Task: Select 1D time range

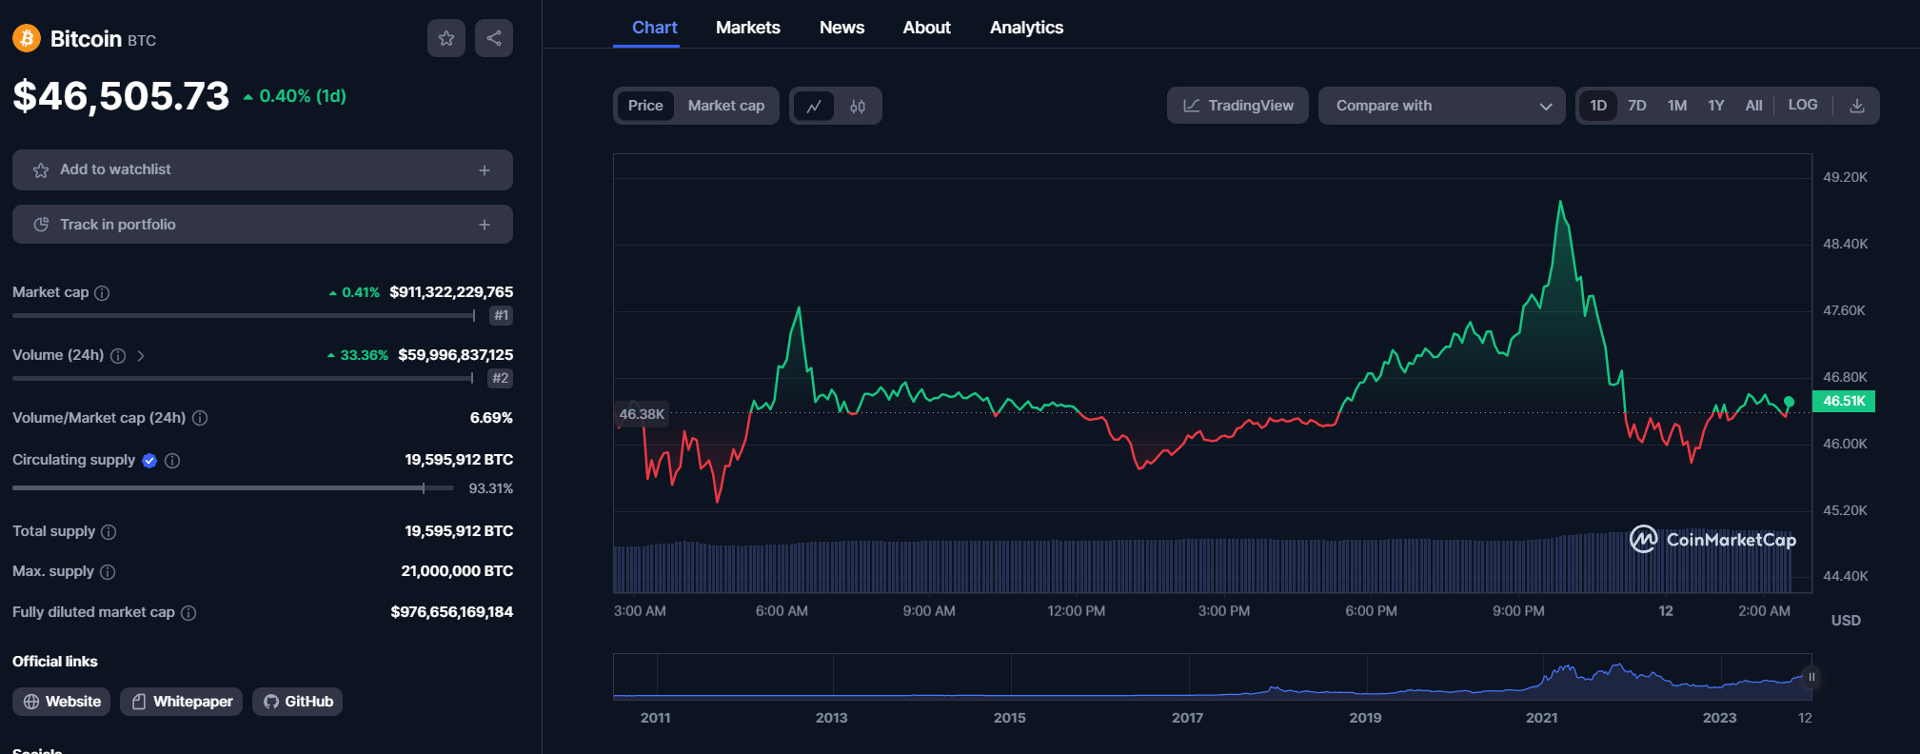Action: (x=1598, y=106)
